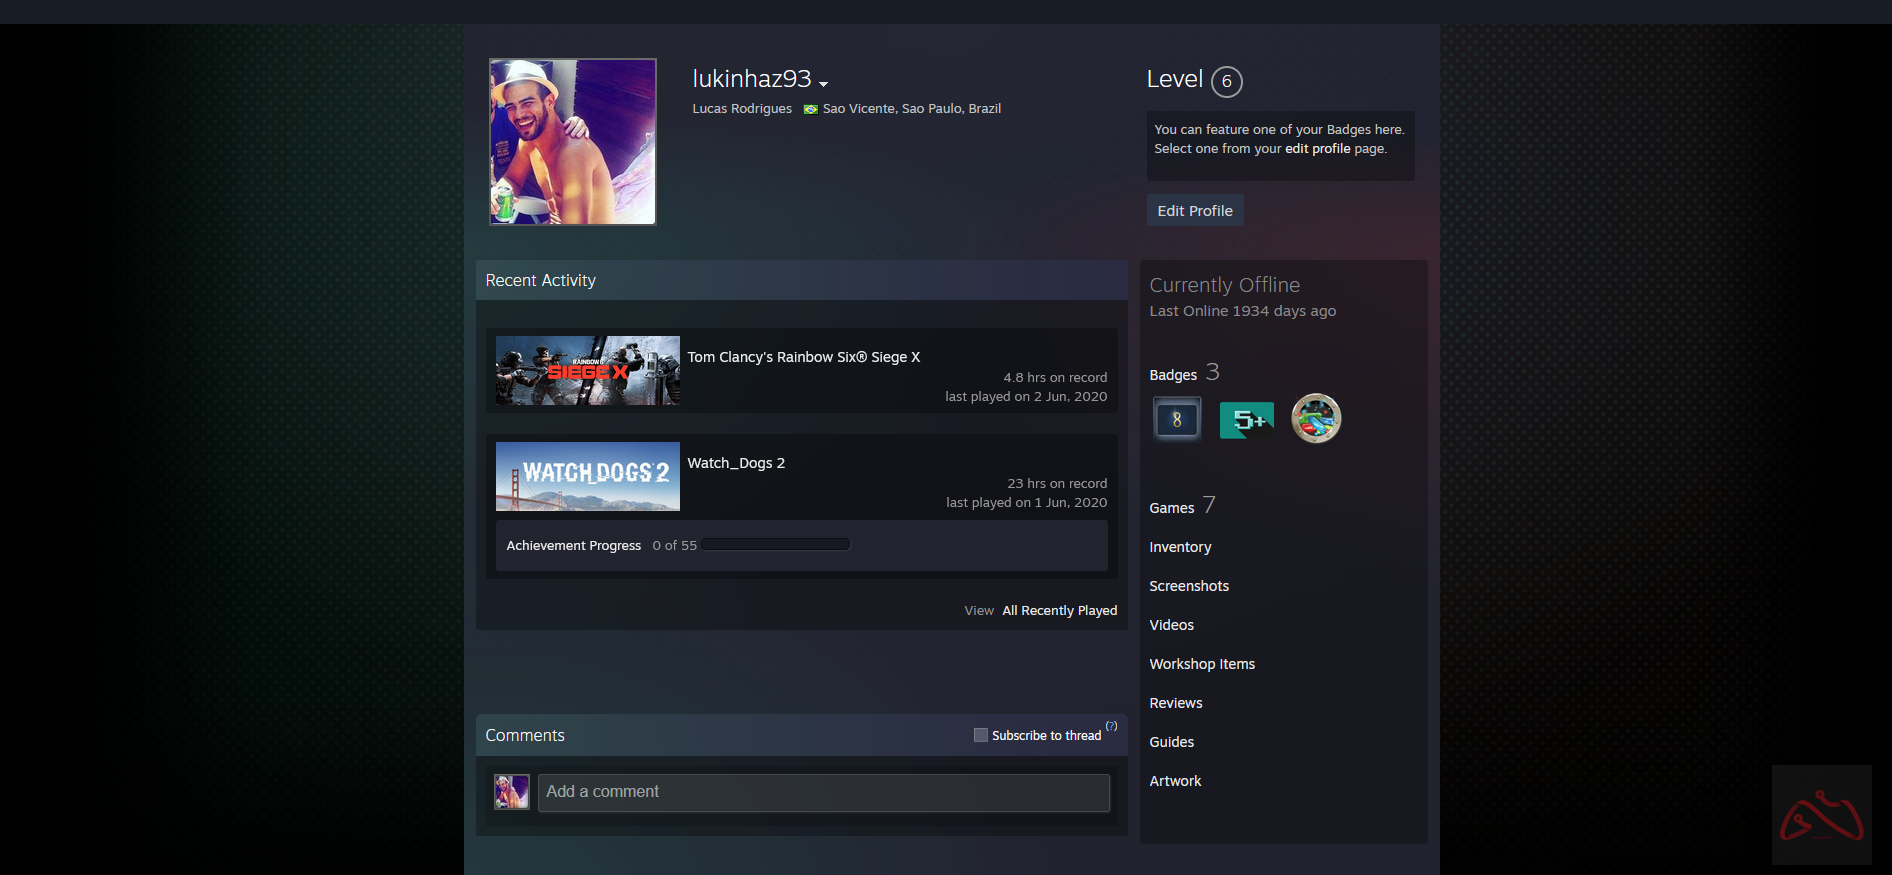This screenshot has width=1892, height=875.
Task: Open Workshop Items from the sidebar
Action: click(1202, 664)
